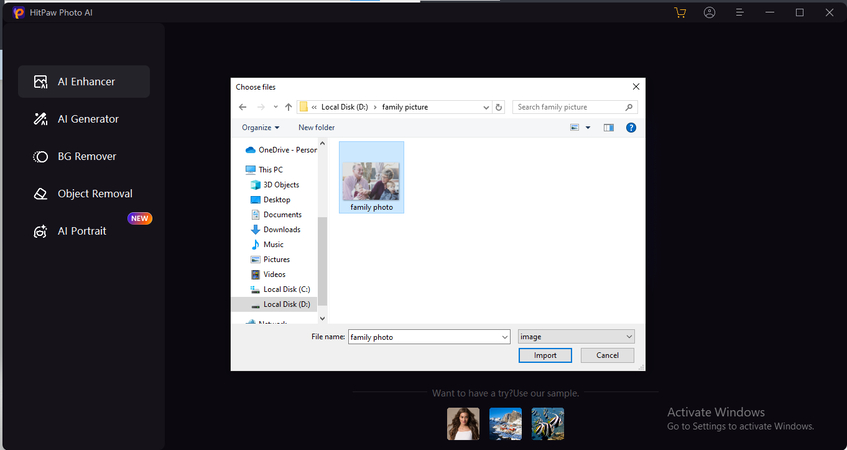Close the Choose files dialog
Image resolution: width=847 pixels, height=450 pixels.
[636, 87]
